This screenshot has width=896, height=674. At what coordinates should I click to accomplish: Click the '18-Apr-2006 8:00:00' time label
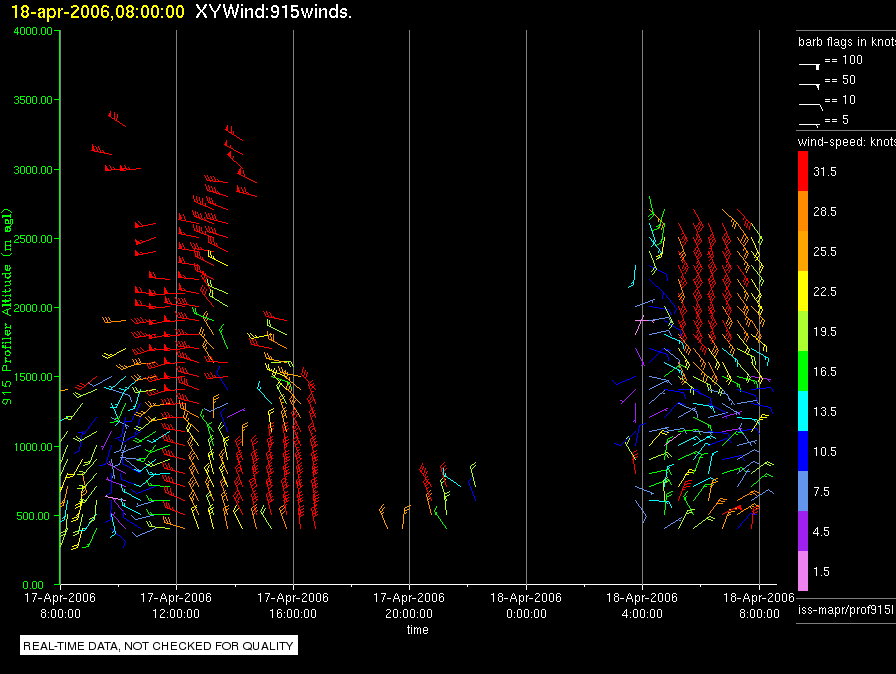pyautogui.click(x=759, y=605)
